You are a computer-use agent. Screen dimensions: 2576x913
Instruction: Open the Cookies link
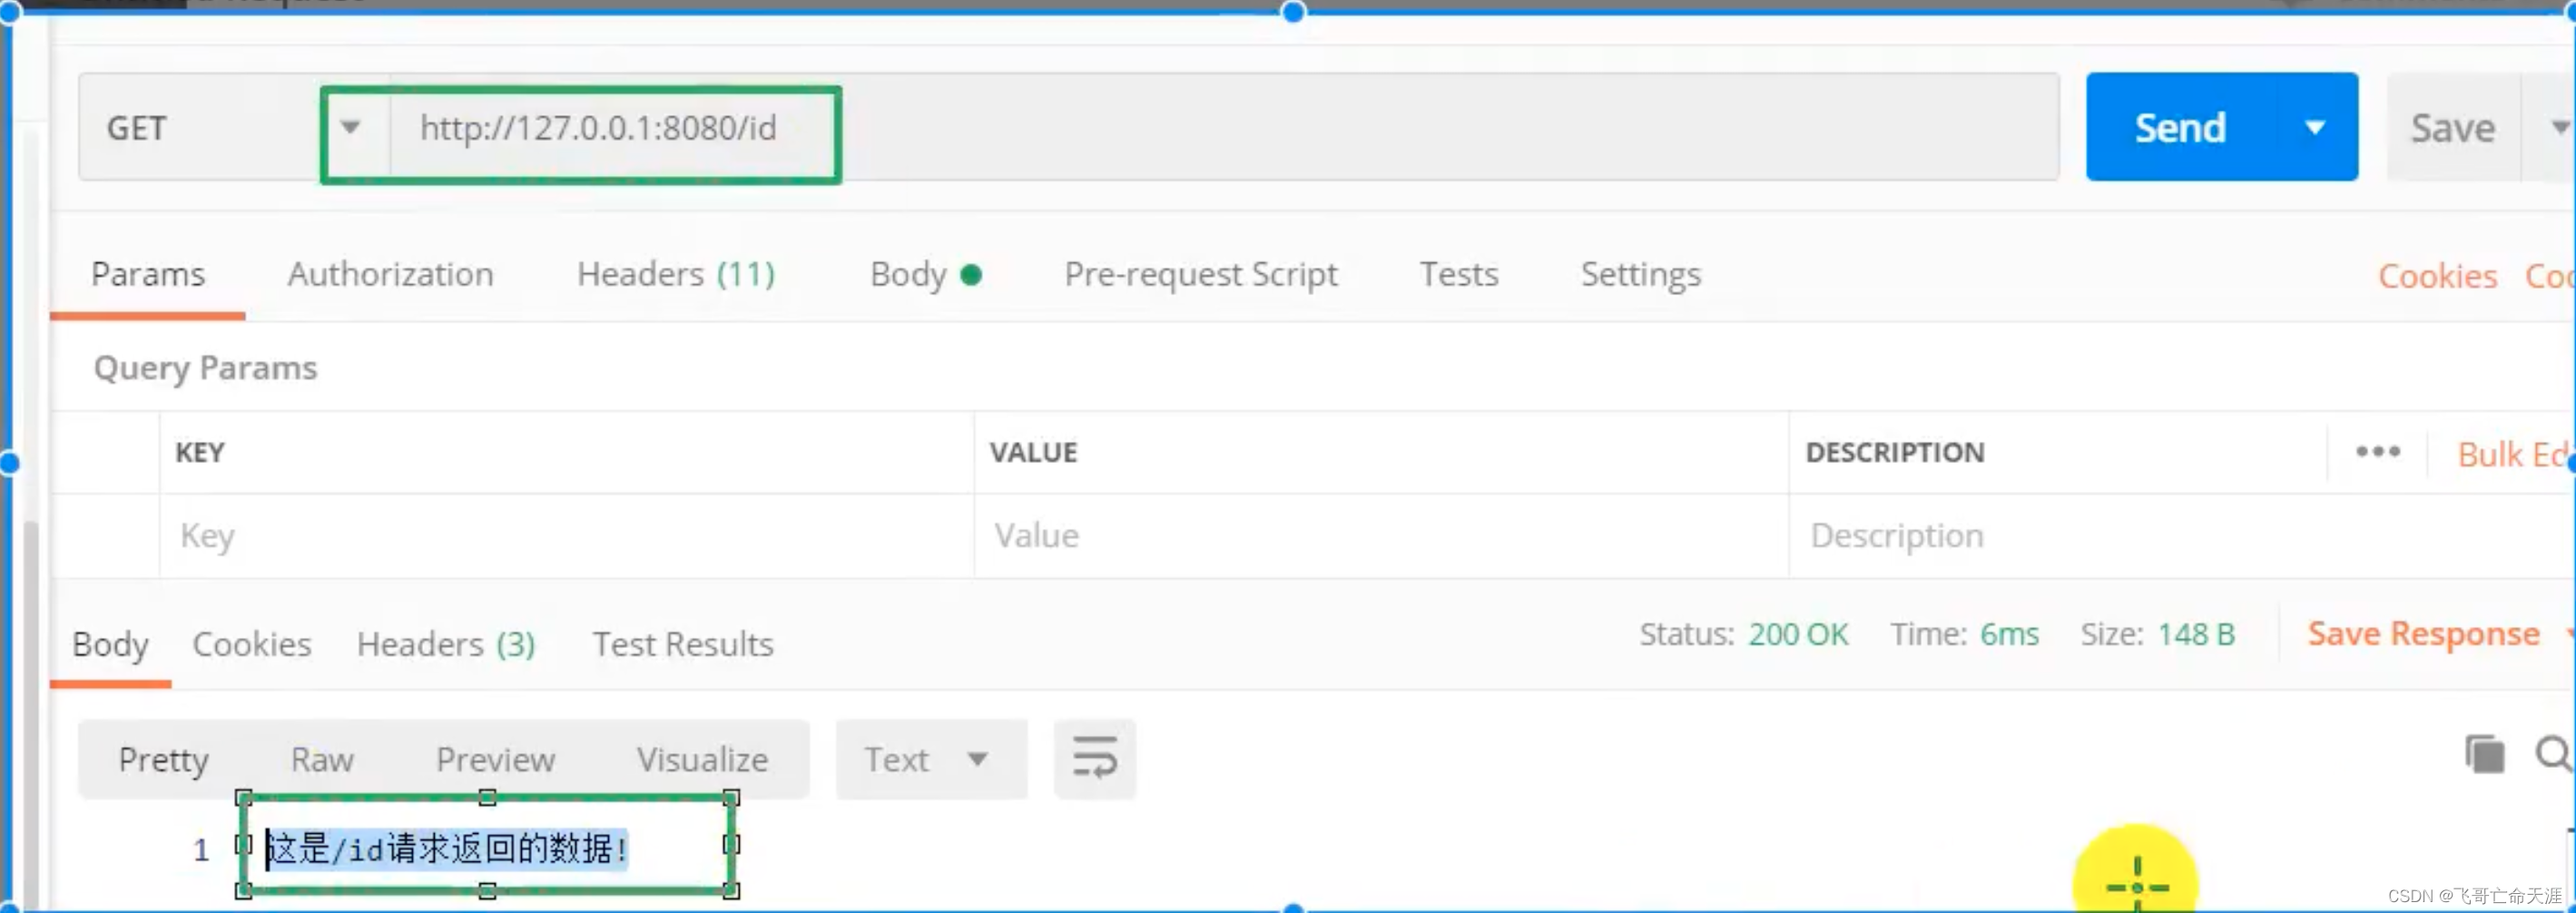point(2437,276)
